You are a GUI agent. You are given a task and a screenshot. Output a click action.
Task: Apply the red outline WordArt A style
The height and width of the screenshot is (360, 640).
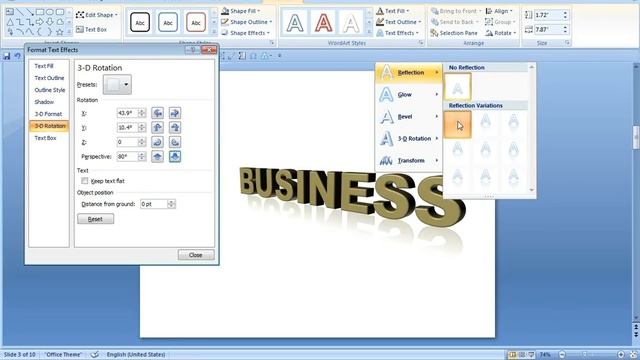[323, 23]
